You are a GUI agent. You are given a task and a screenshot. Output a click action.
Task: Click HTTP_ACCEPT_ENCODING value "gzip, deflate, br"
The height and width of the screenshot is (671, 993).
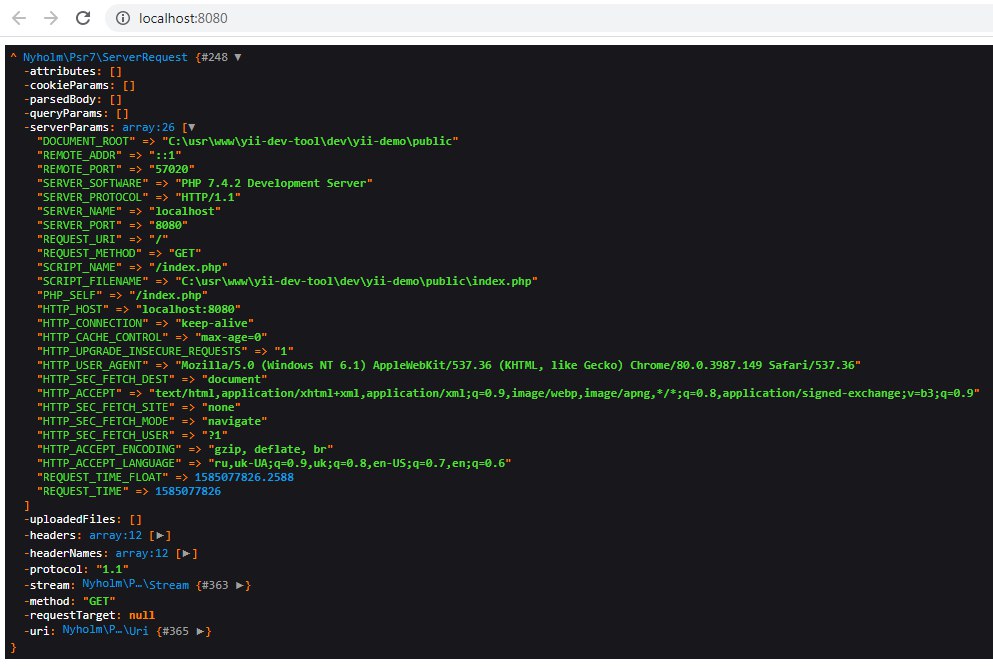(270, 449)
